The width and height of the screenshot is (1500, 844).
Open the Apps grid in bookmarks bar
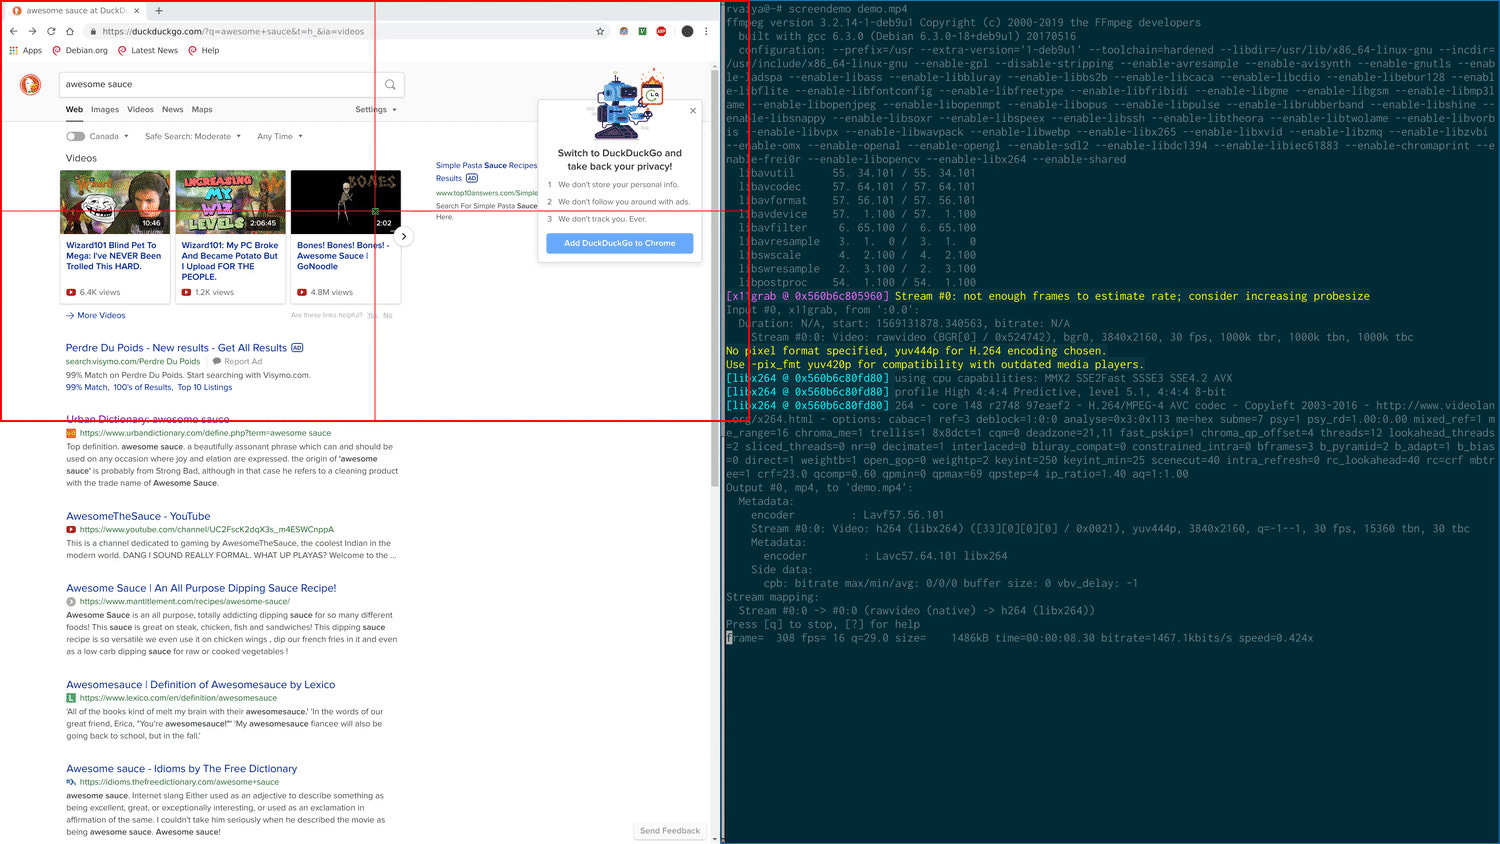click(26, 50)
